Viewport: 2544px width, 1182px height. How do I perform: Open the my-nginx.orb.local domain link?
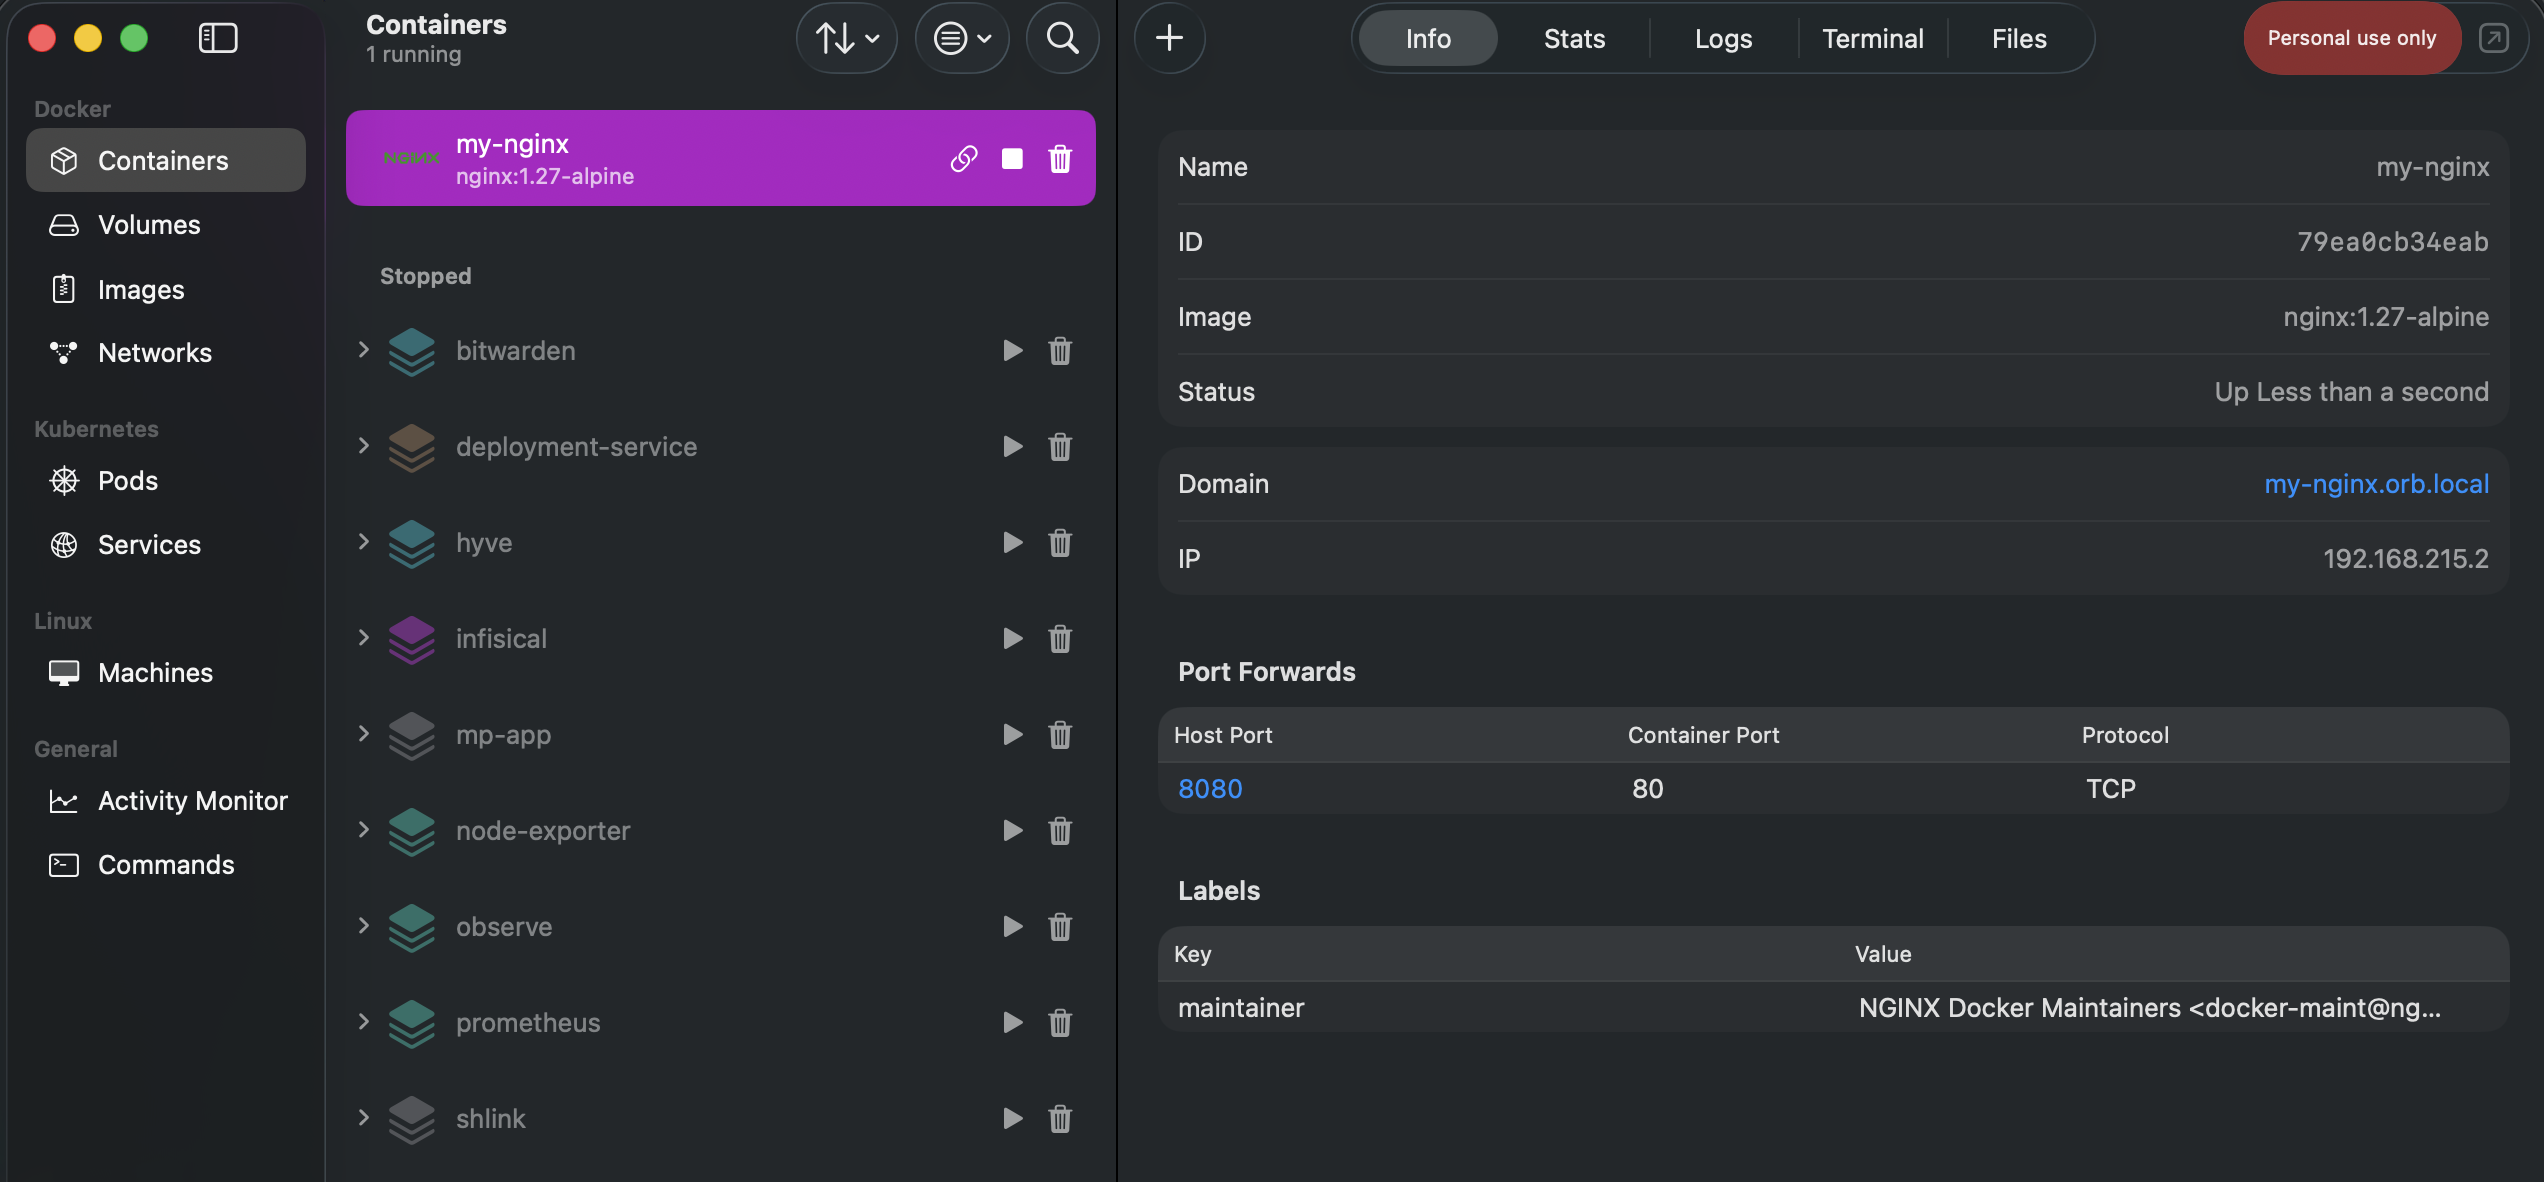(x=2376, y=484)
